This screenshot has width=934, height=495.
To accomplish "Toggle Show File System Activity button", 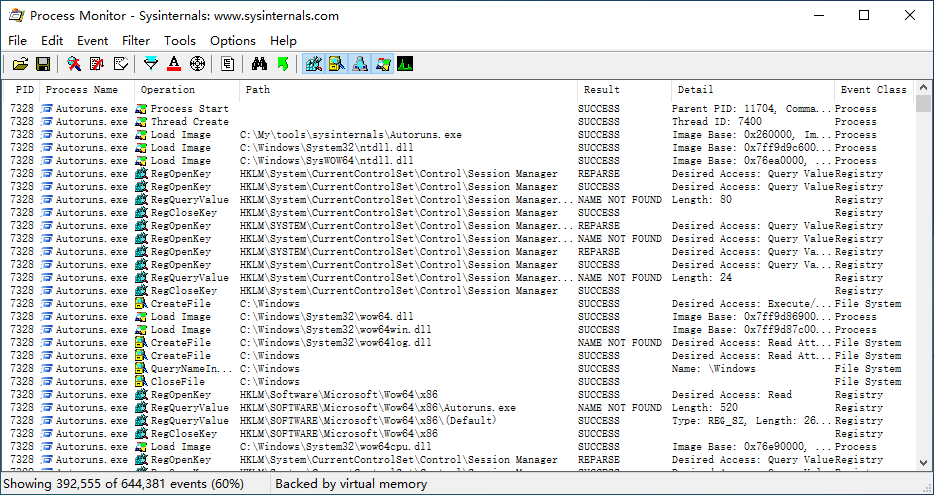I will click(x=336, y=64).
